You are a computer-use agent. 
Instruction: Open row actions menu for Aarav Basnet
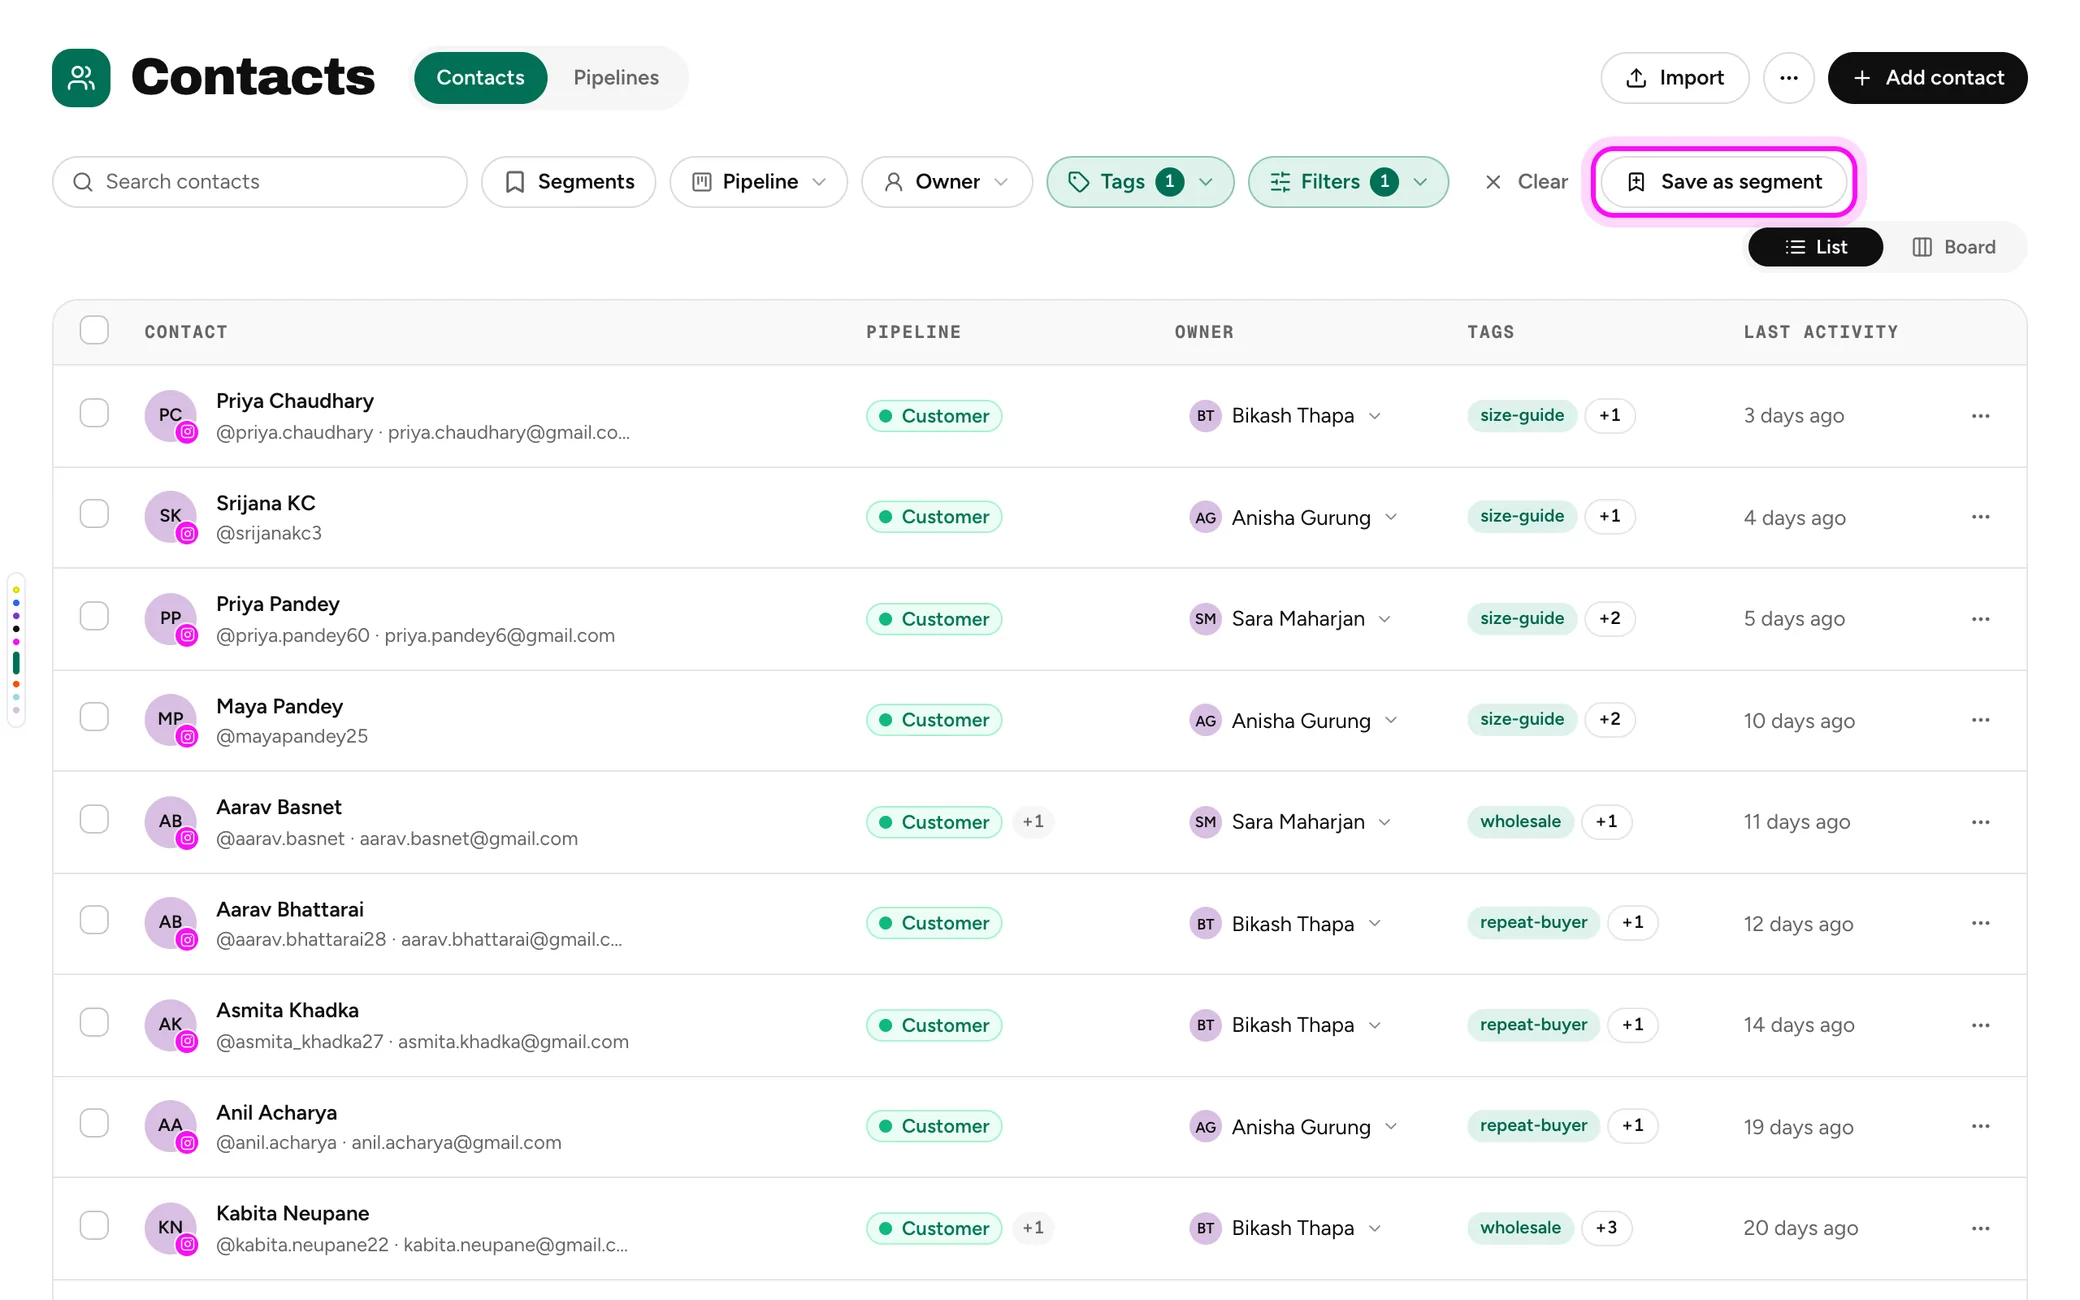[1980, 822]
